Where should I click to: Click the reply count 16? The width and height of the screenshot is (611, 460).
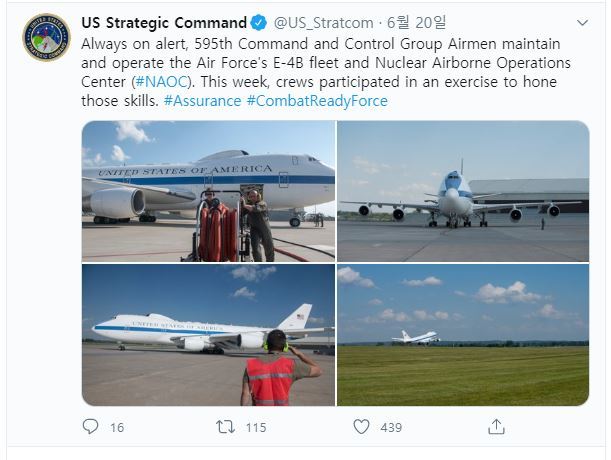[x=117, y=427]
